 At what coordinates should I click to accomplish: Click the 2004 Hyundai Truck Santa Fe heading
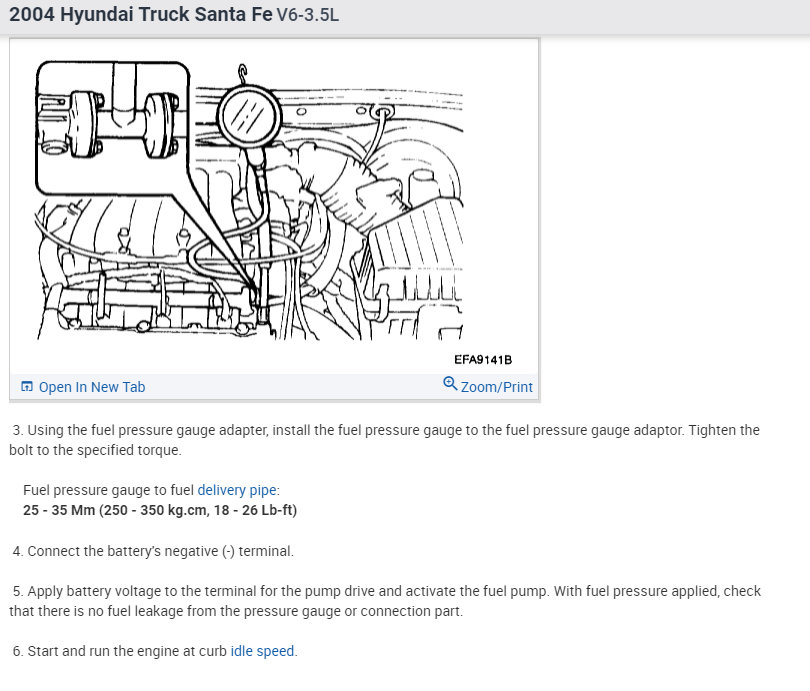pyautogui.click(x=141, y=14)
